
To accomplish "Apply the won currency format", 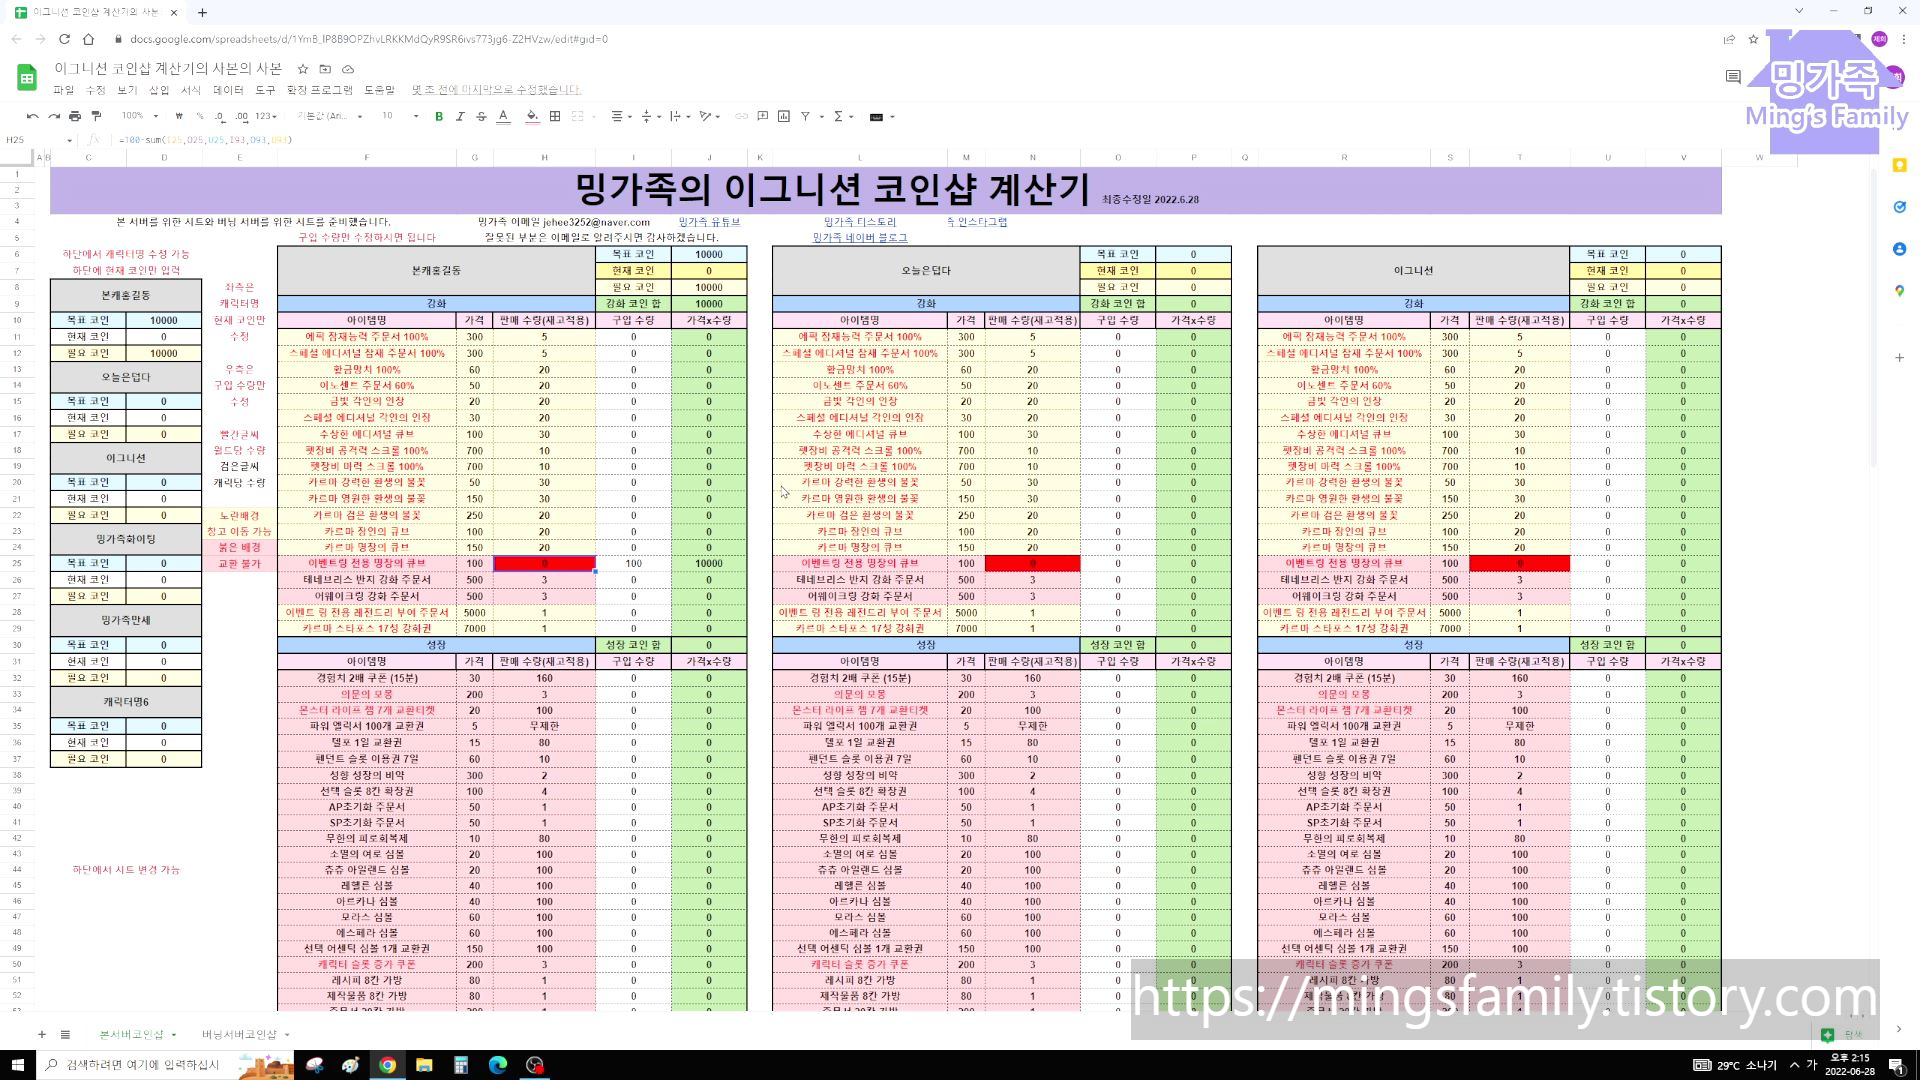I will pyautogui.click(x=181, y=116).
